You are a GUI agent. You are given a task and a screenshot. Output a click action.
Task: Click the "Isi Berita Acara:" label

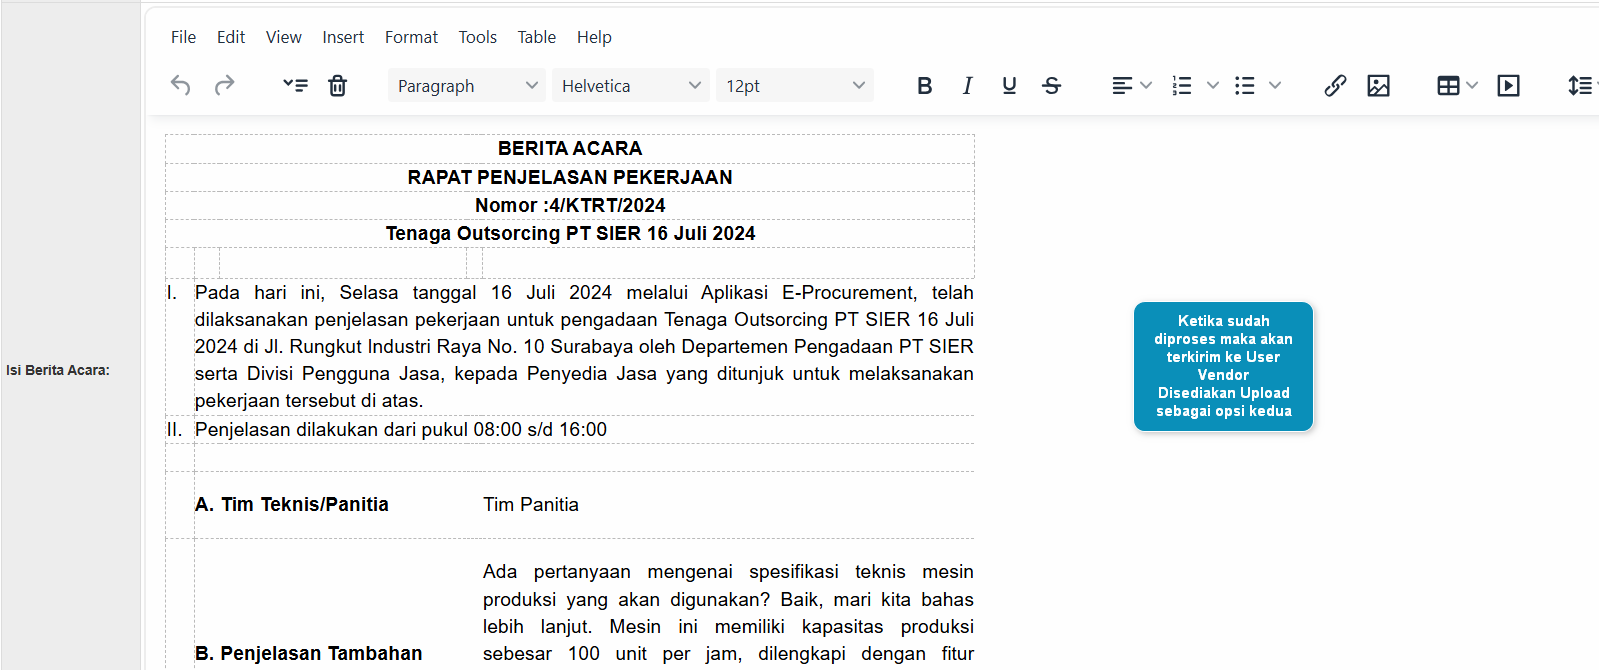click(58, 370)
